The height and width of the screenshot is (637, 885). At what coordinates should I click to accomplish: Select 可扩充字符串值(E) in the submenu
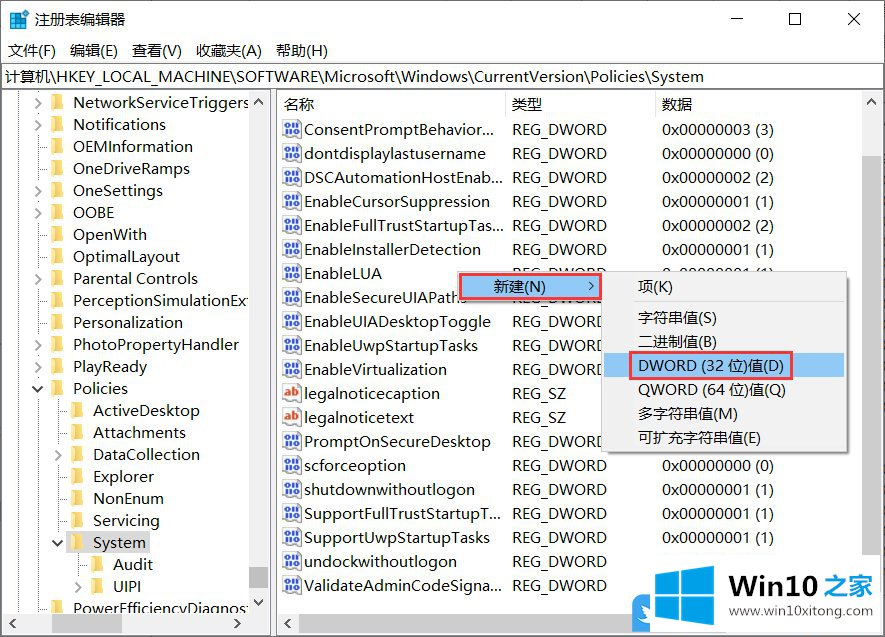(x=724, y=438)
